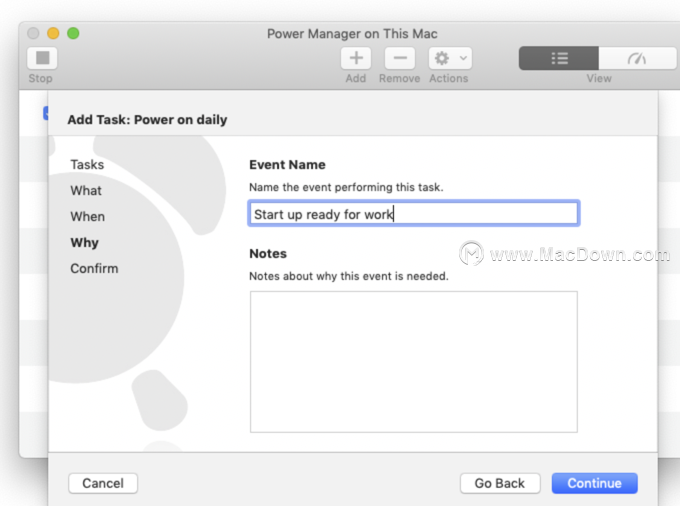Expand the Actions dropdown chevron

click(463, 58)
